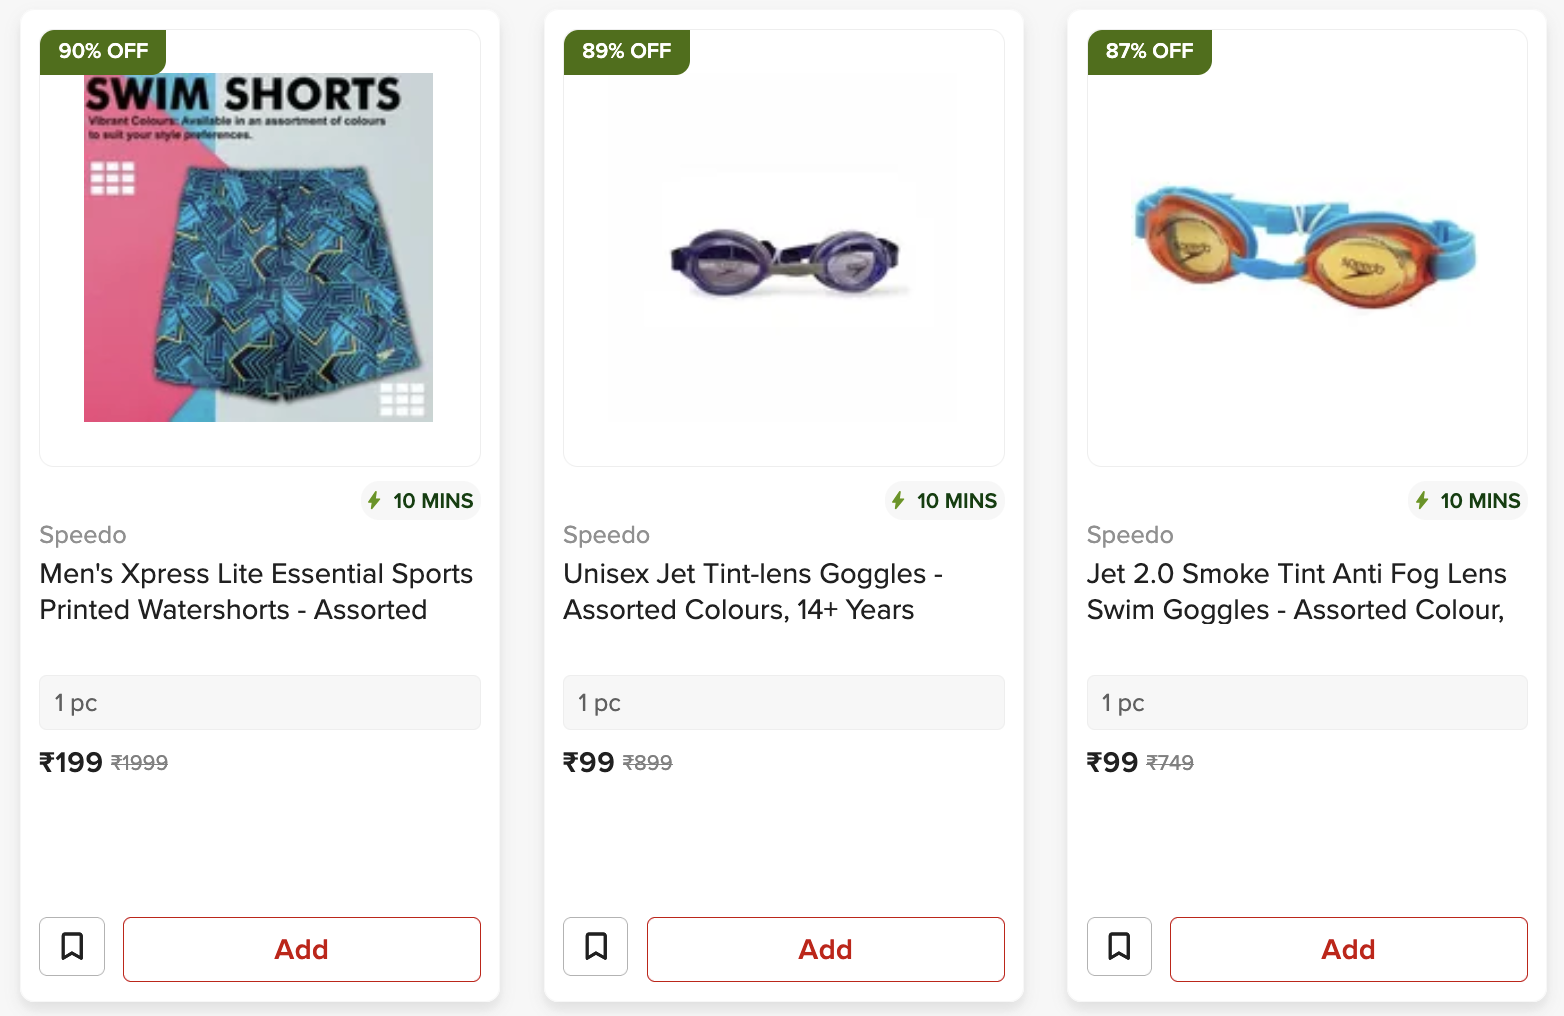
Task: Open the swim shorts 1 pc quantity selector
Action: pos(260,703)
